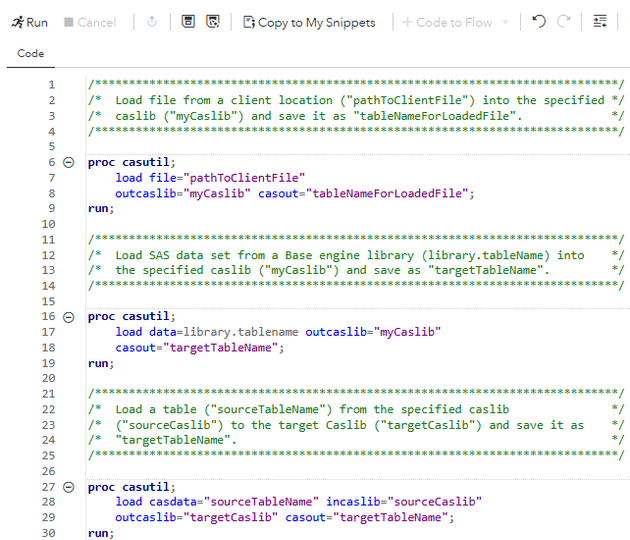Click the save-as icon in toolbar
This screenshot has height=540, width=630.
pos(213,22)
